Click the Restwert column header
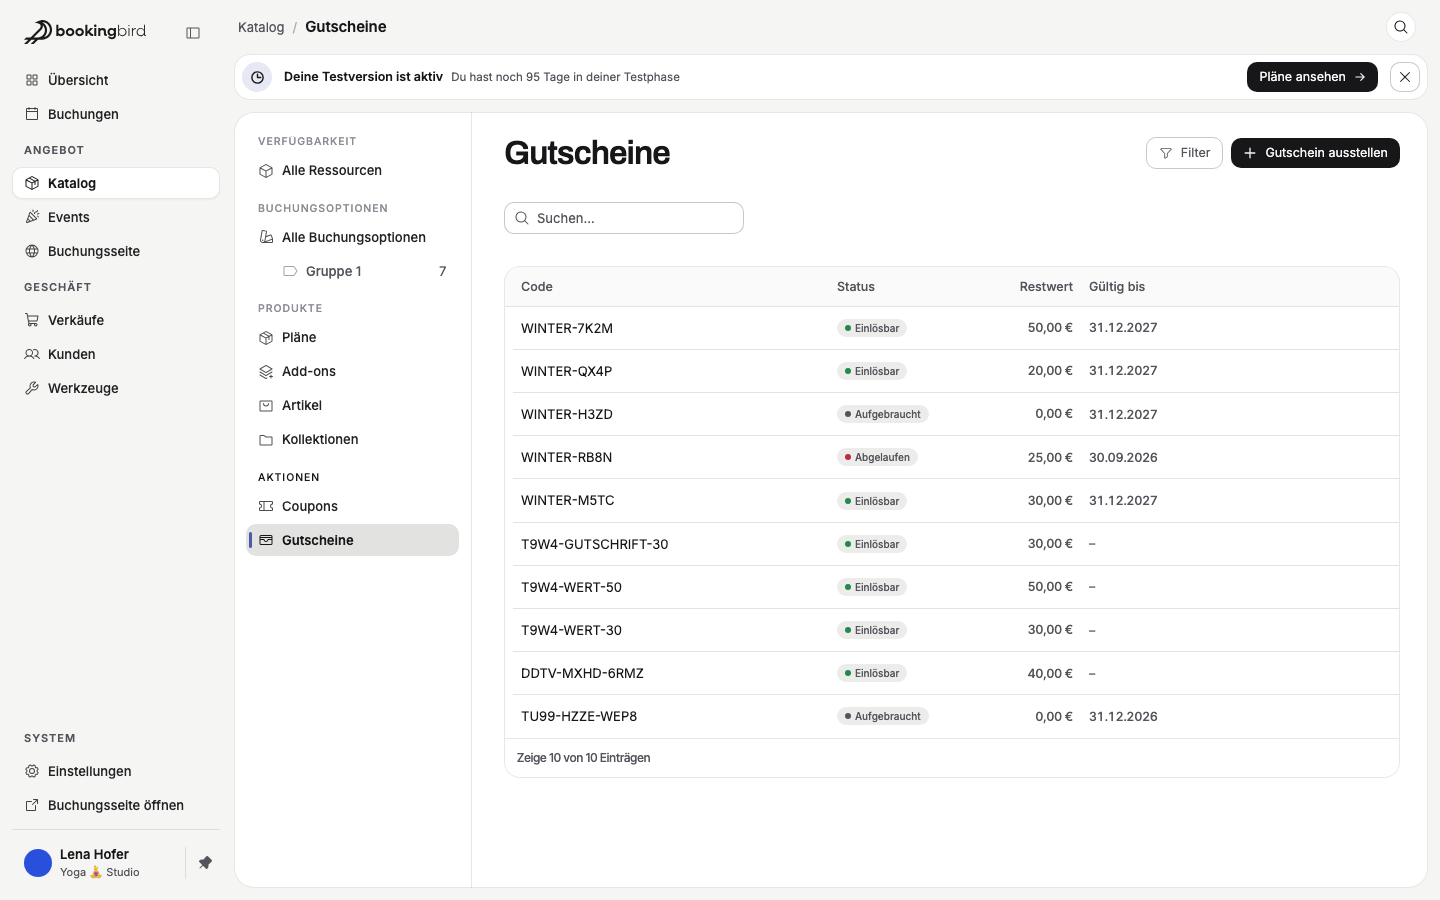This screenshot has height=900, width=1440. (x=1046, y=287)
